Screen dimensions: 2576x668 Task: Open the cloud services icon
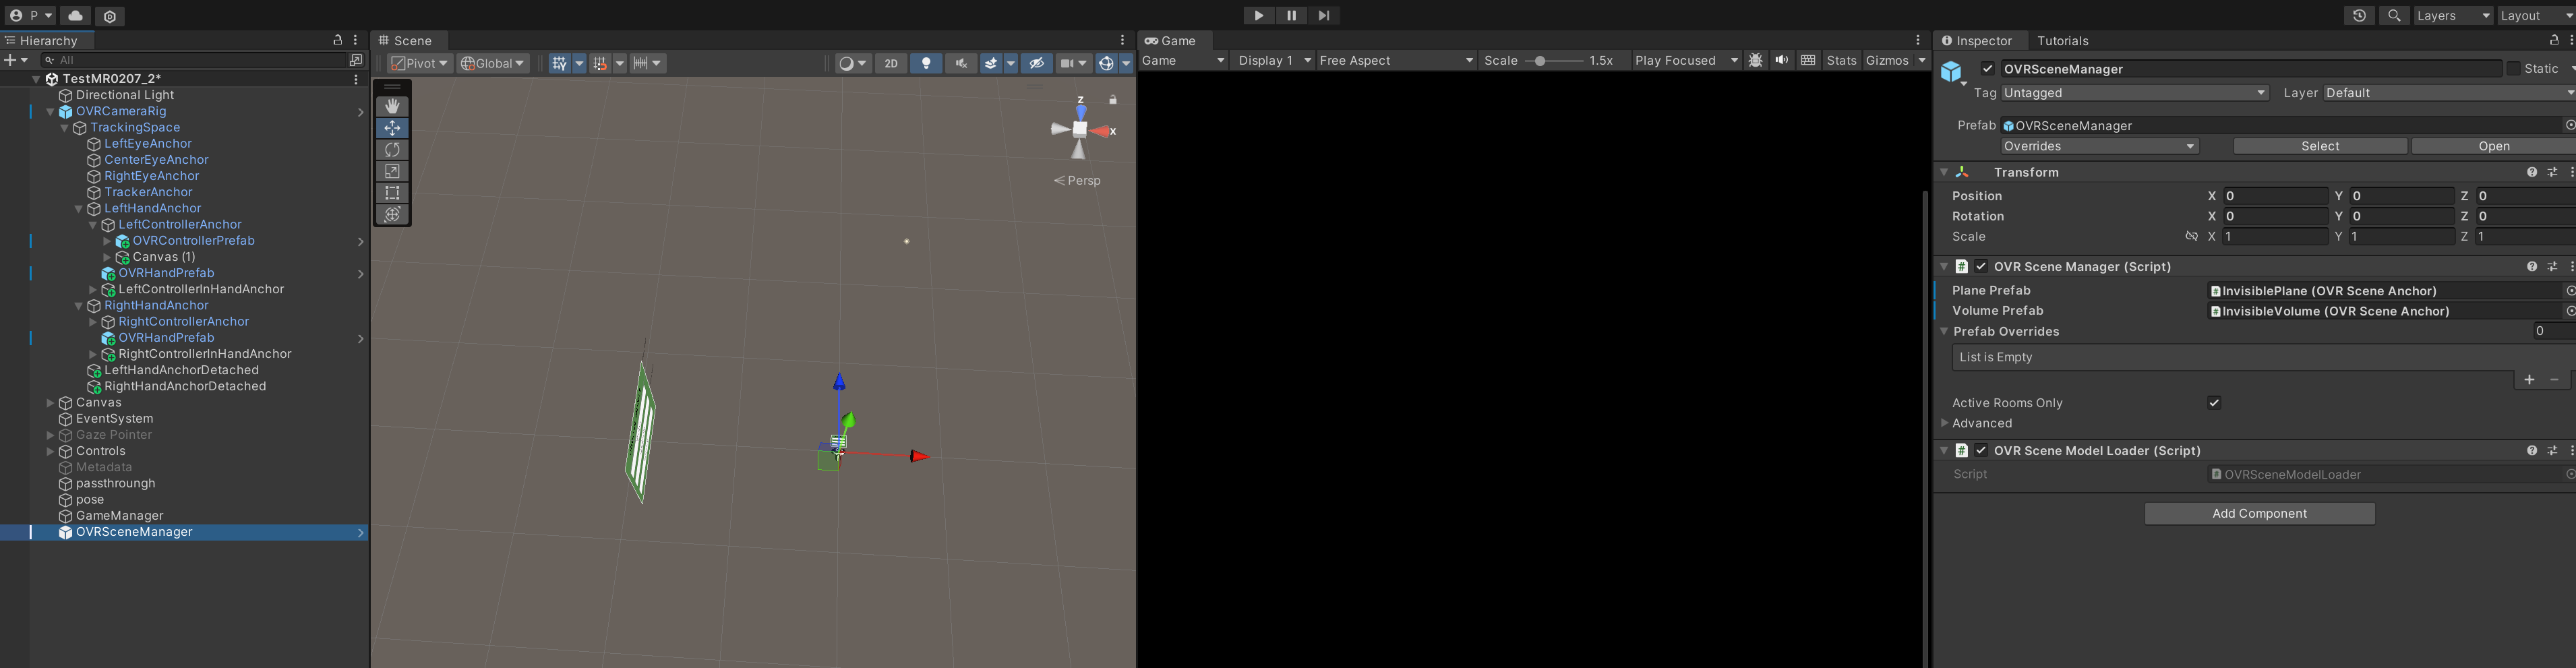[76, 15]
